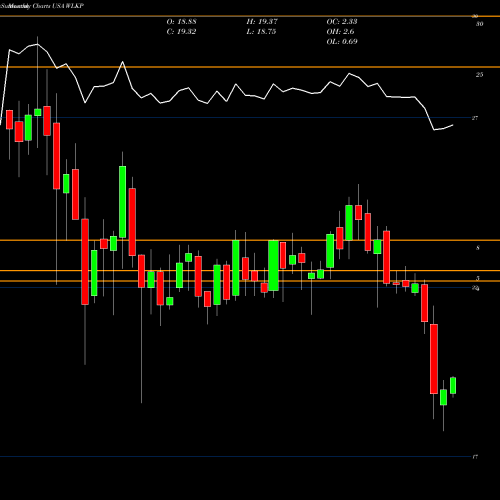Click the '17' label on the bottom blue line

(475, 457)
